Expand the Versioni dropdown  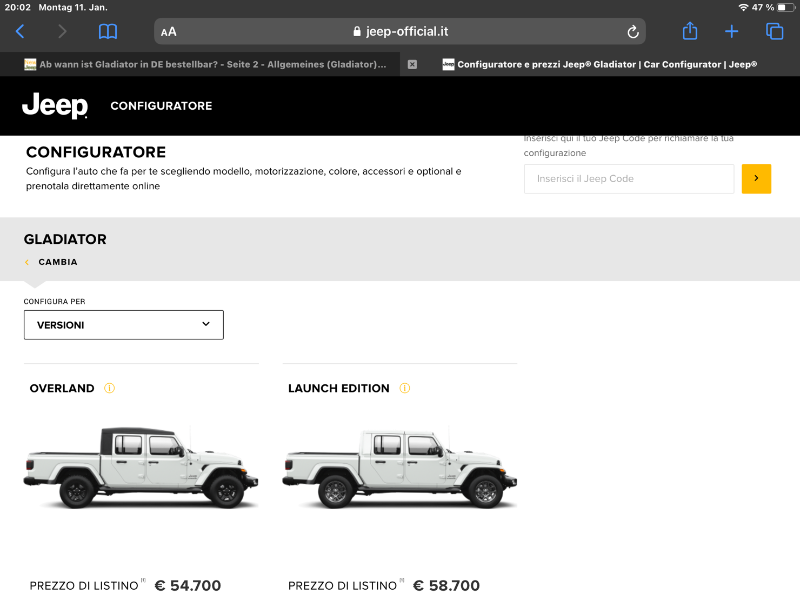[x=124, y=325]
